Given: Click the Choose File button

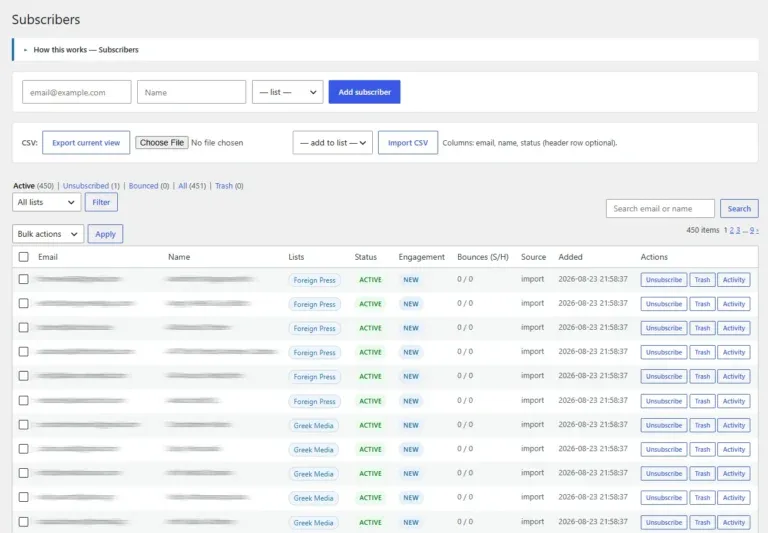Looking at the screenshot, I should pos(162,143).
